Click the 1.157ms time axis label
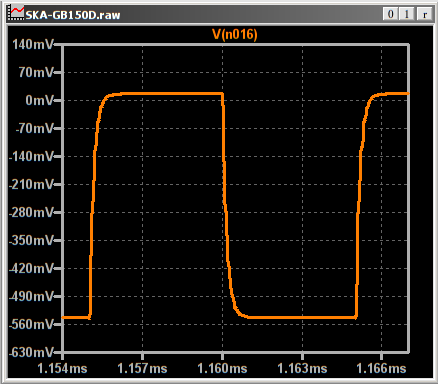Image resolution: width=438 pixels, height=384 pixels. (142, 369)
